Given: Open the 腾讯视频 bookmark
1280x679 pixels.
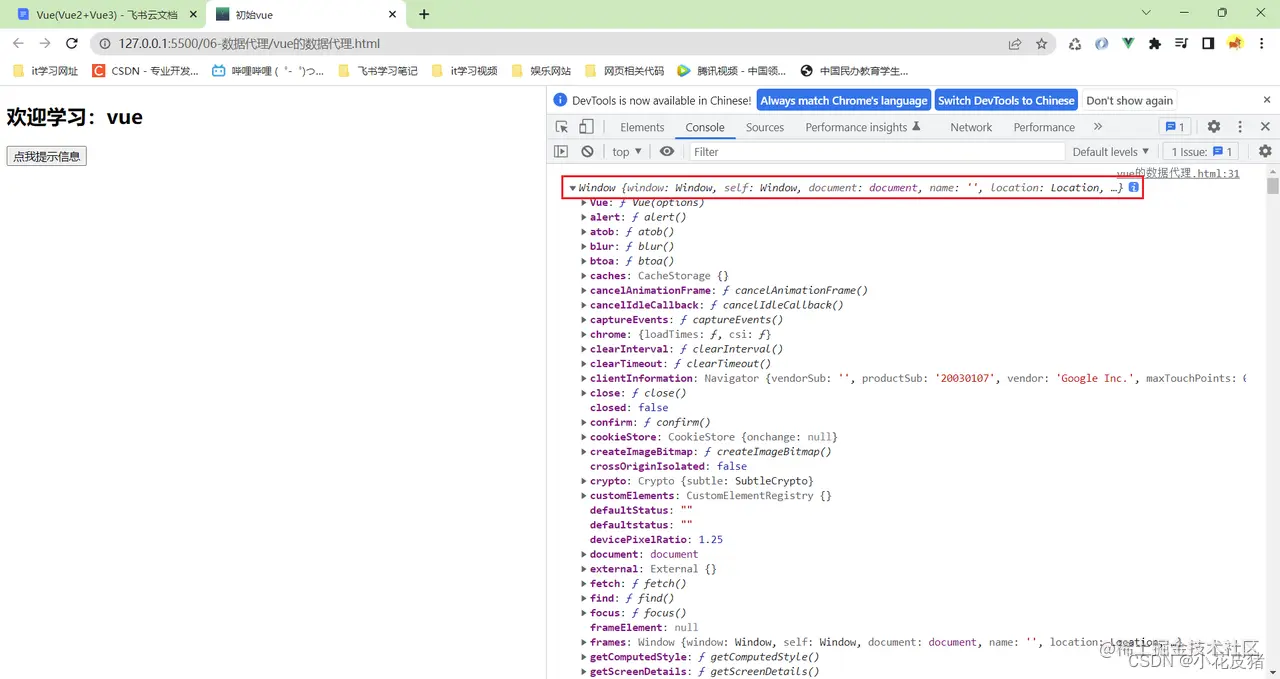Looking at the screenshot, I should pyautogui.click(x=731, y=71).
